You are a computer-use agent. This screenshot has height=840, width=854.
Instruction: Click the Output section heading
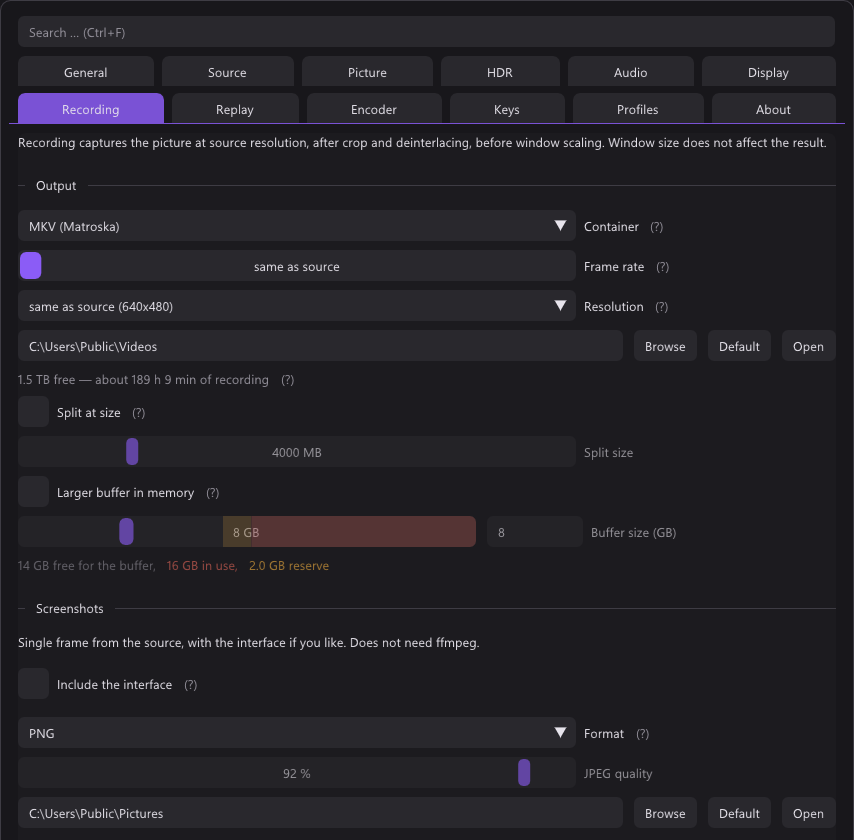(56, 186)
